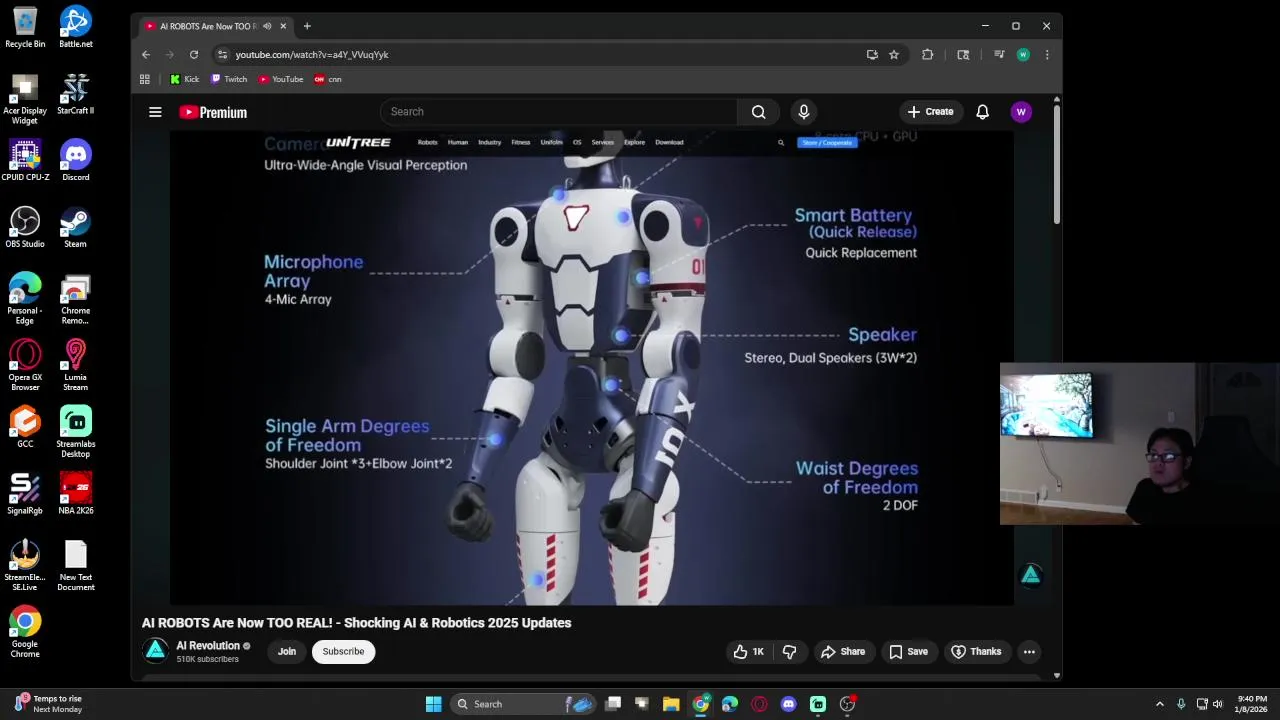Open the Steam desktop shortcut

click(x=75, y=227)
